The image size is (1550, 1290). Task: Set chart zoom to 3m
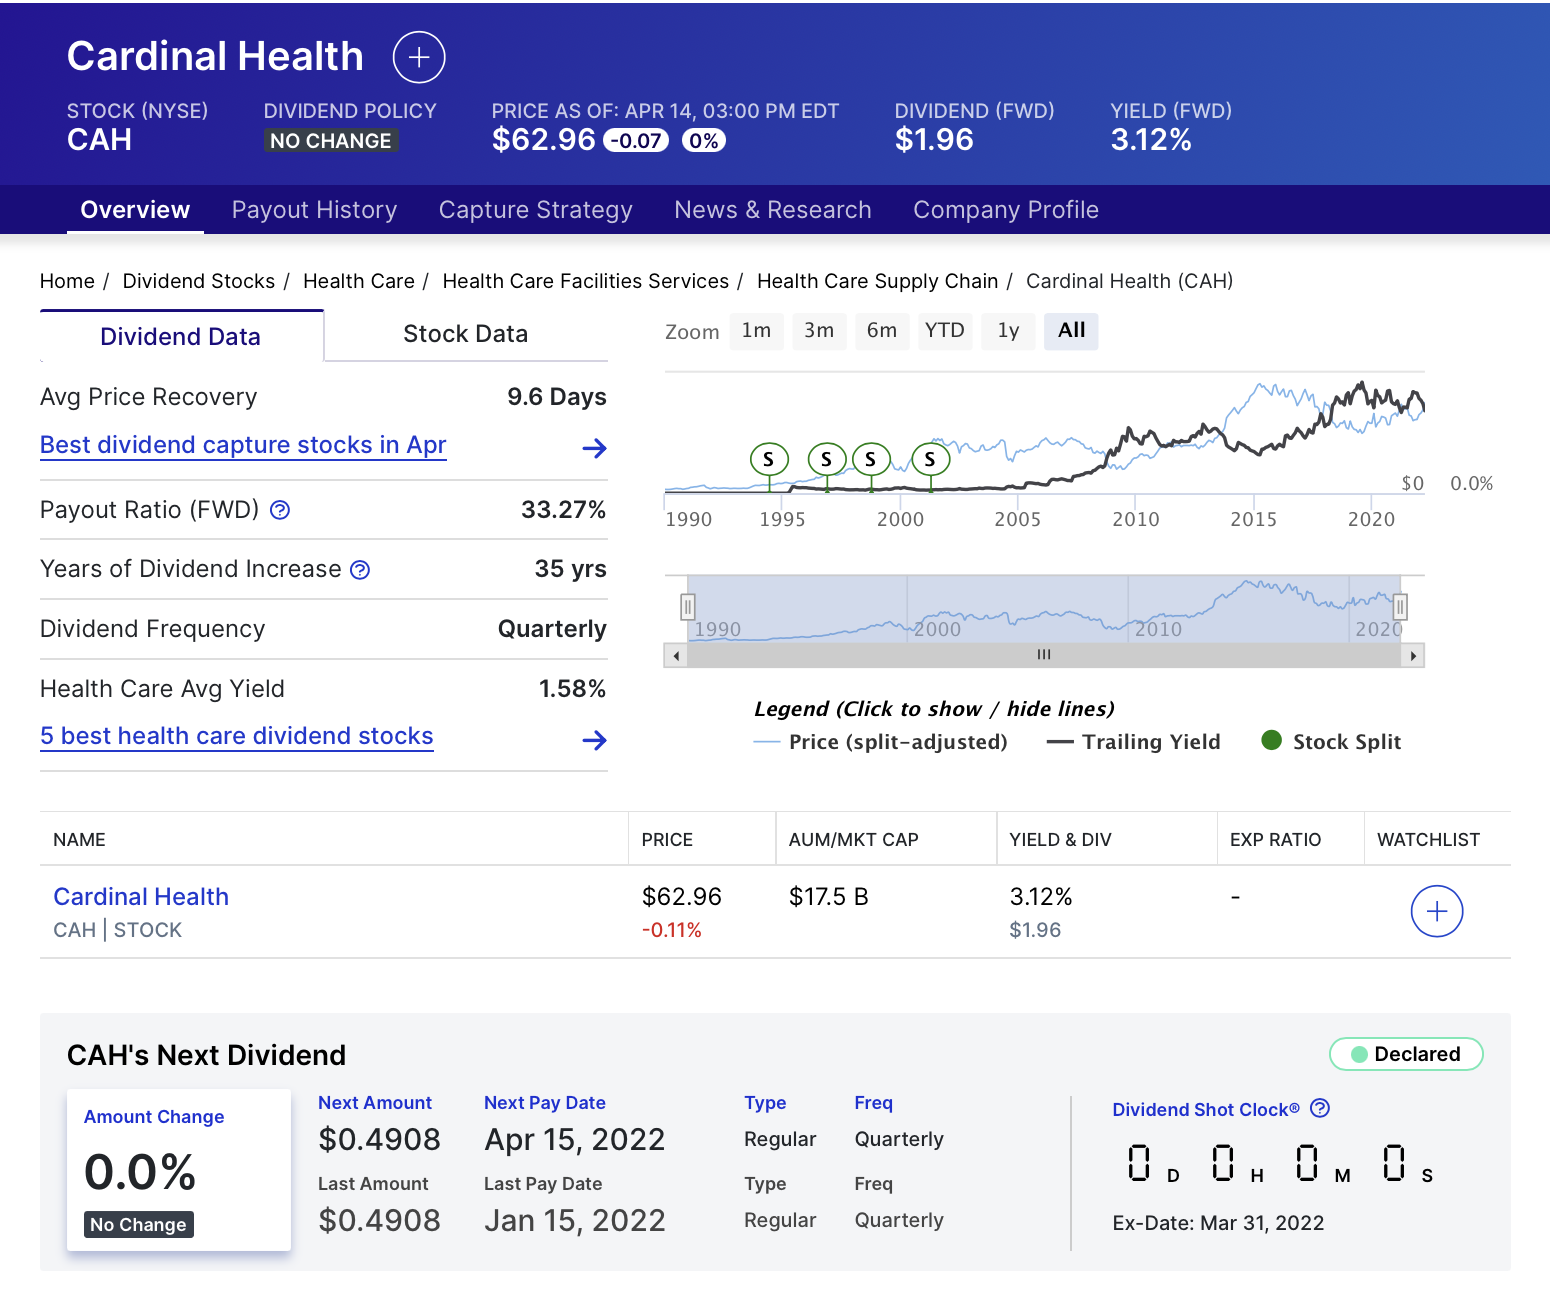[819, 331]
